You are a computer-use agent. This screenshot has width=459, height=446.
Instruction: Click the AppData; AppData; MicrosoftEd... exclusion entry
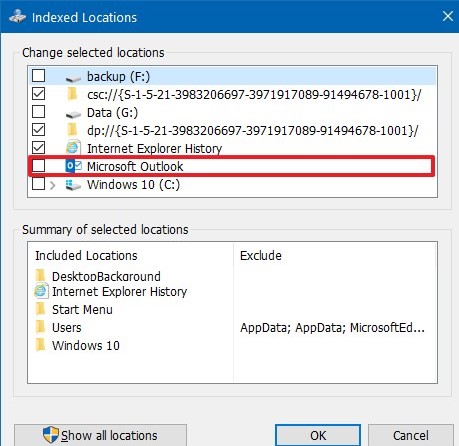pyautogui.click(x=332, y=328)
